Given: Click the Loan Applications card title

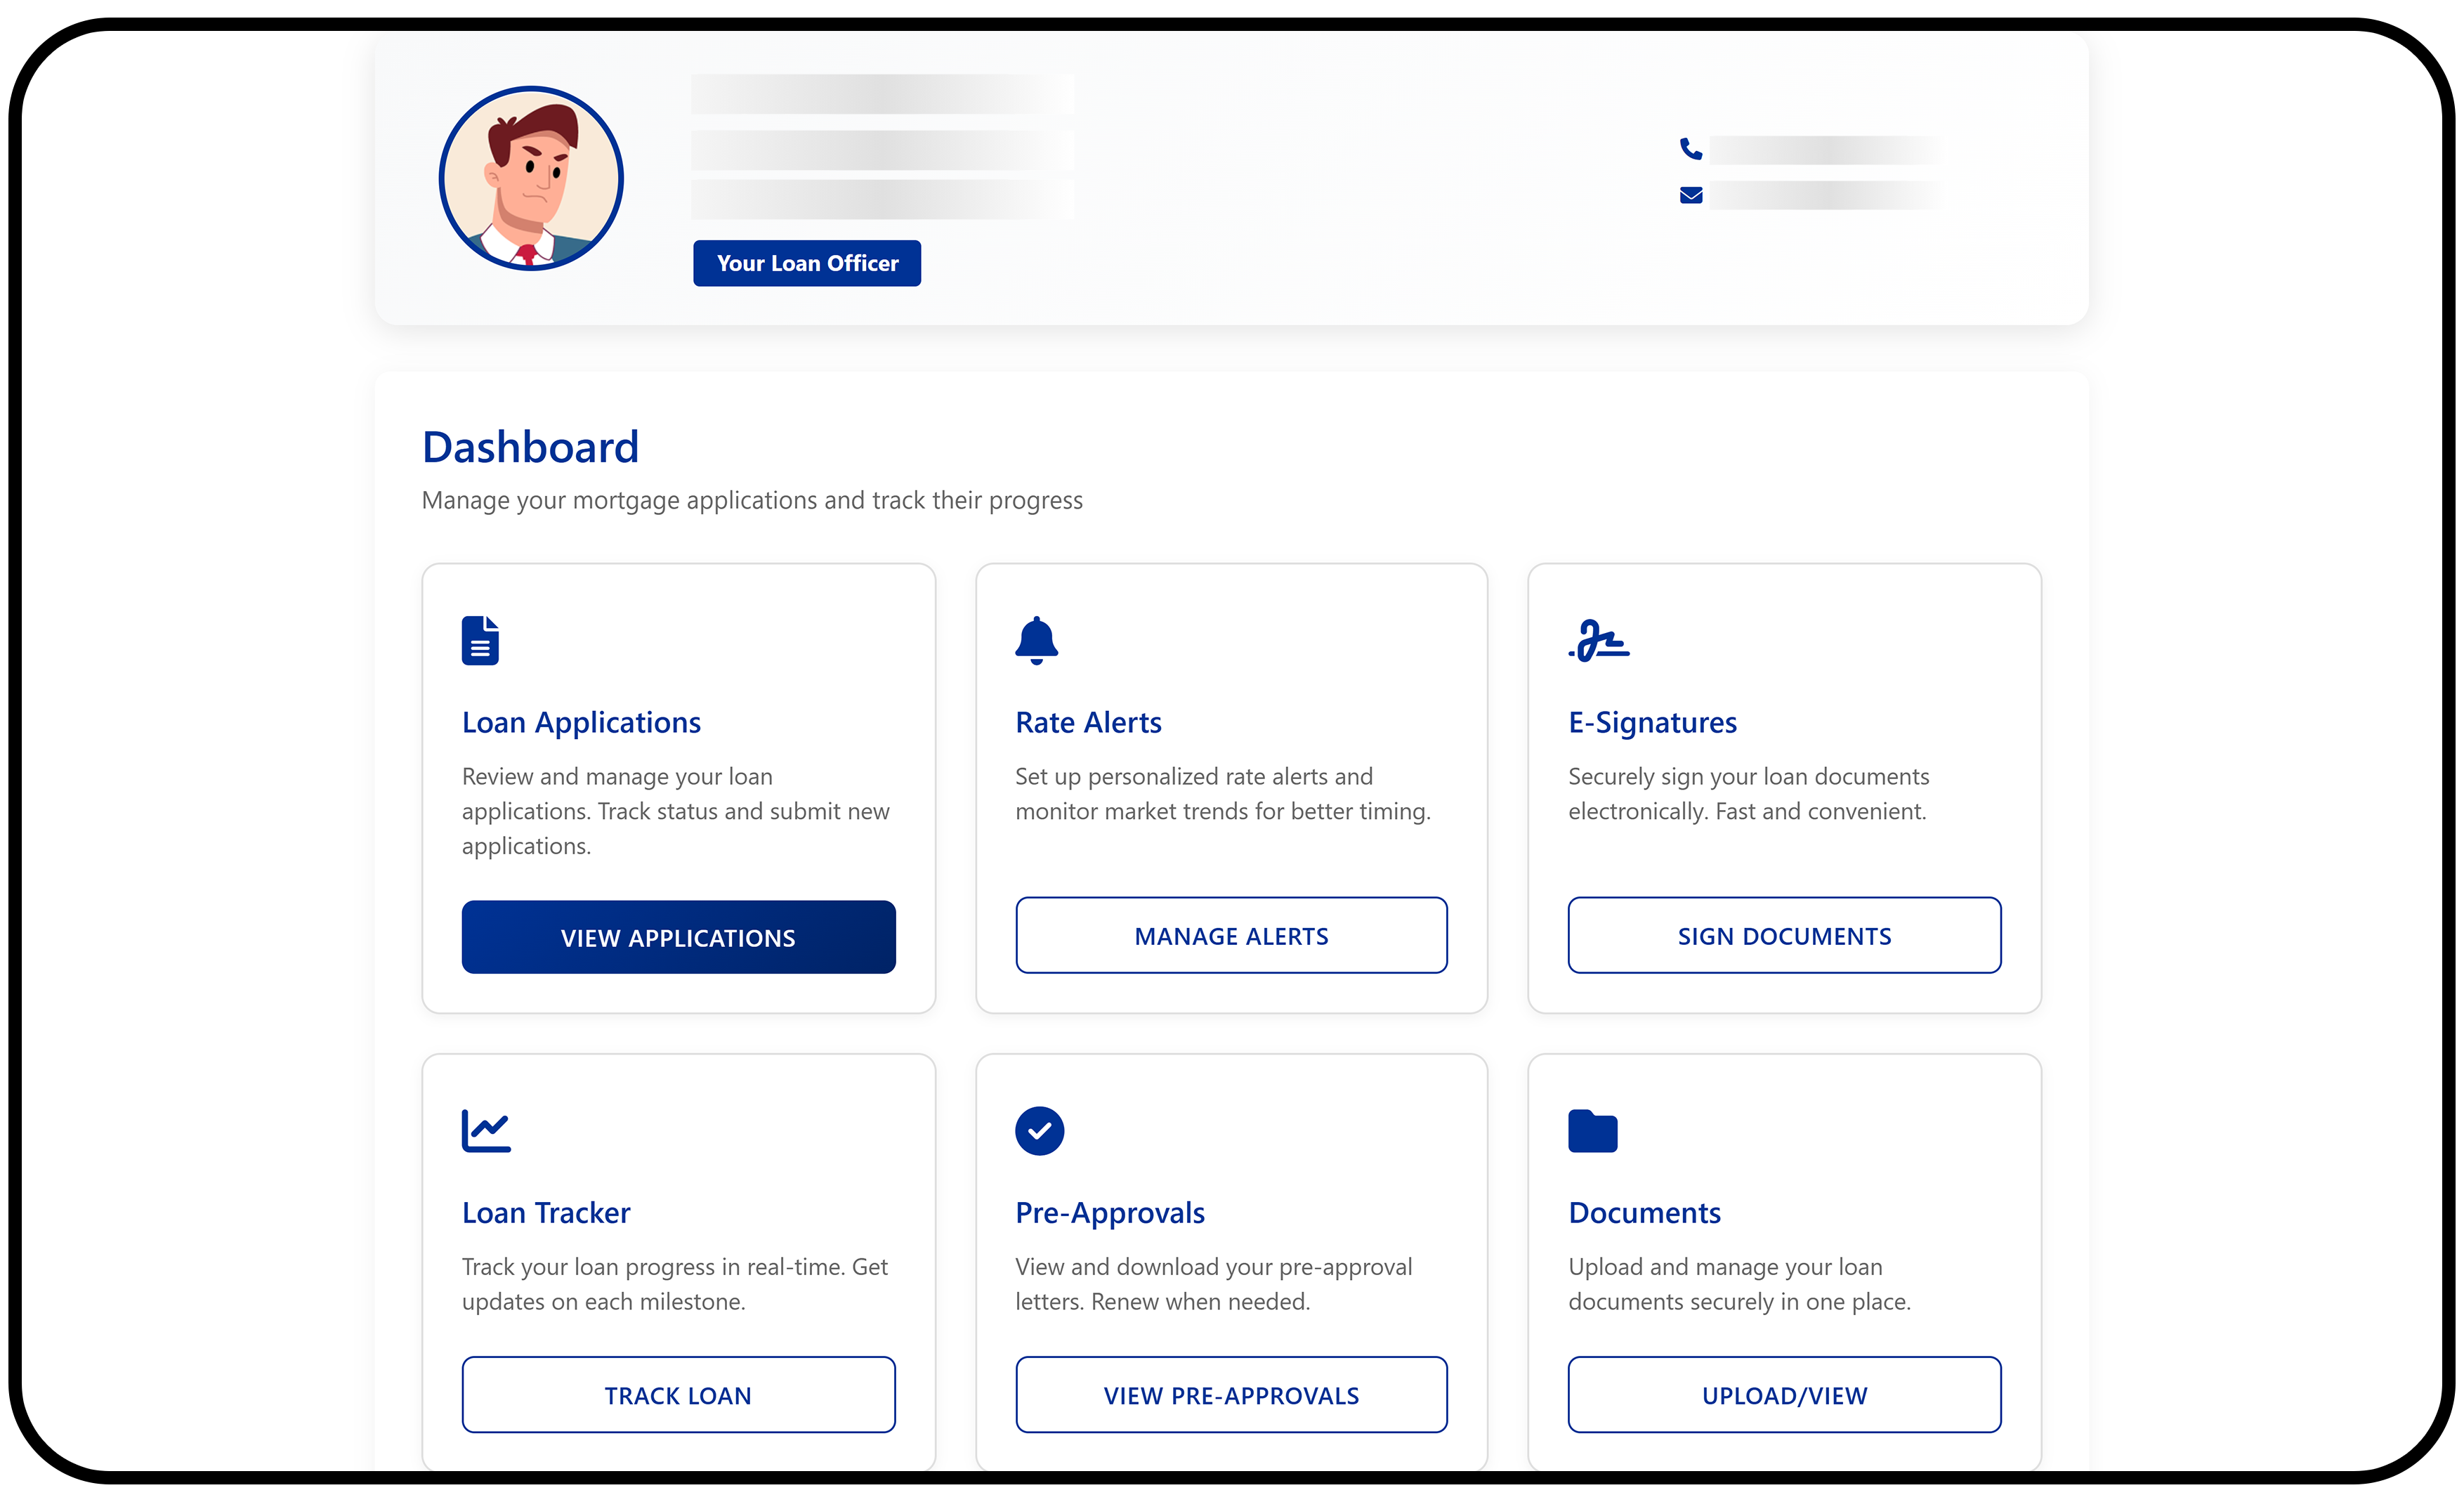Looking at the screenshot, I should [581, 722].
